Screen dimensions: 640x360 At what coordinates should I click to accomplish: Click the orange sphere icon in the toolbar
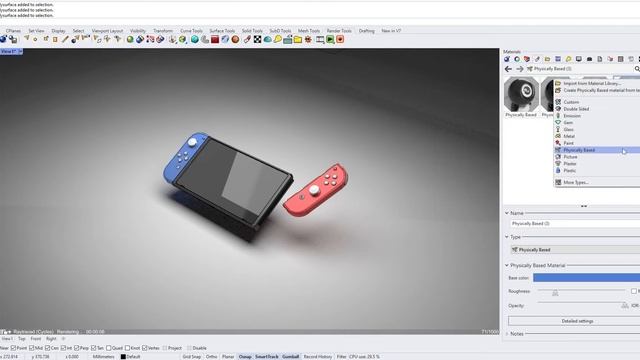coord(236,40)
